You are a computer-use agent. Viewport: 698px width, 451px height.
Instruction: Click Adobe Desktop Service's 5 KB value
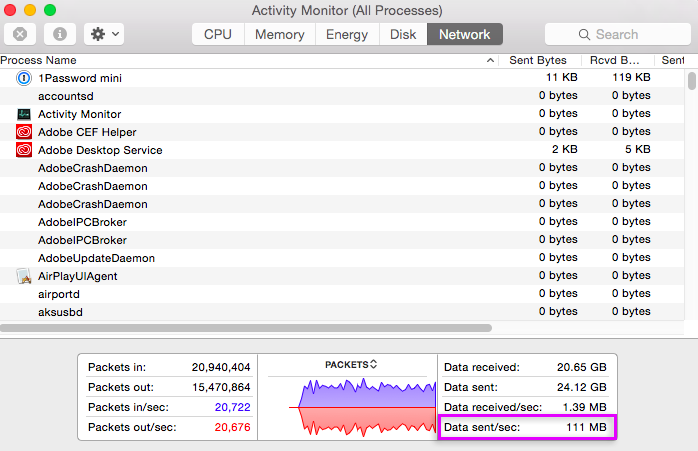[637, 149]
